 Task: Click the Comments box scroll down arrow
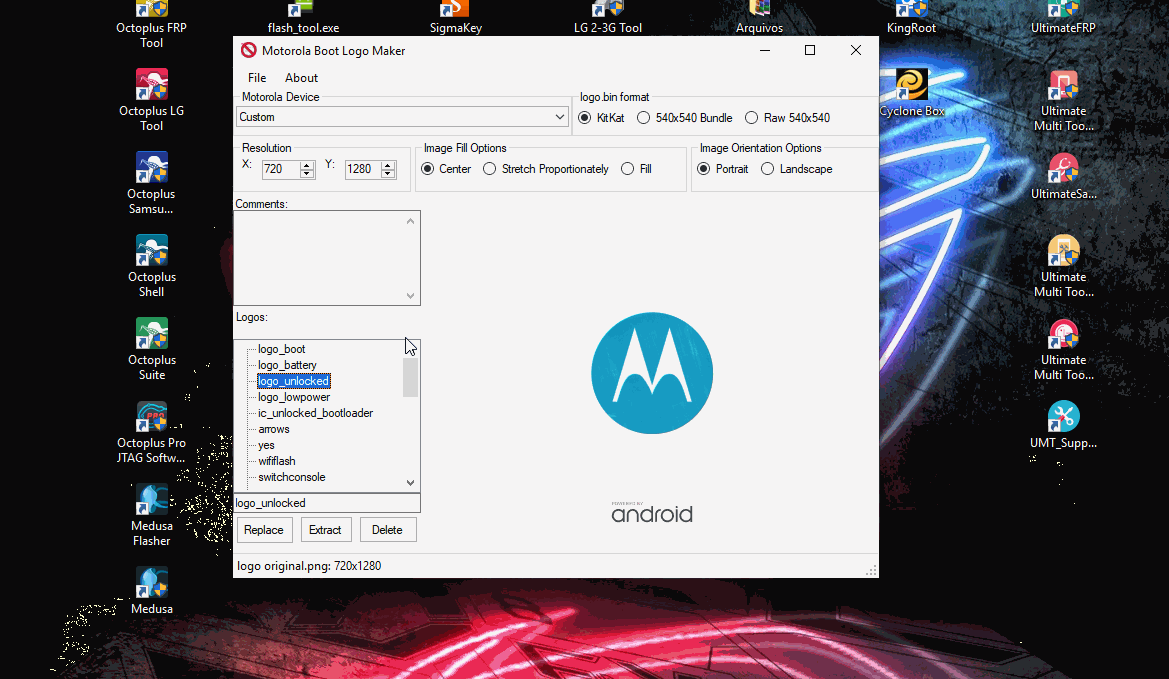pos(410,295)
